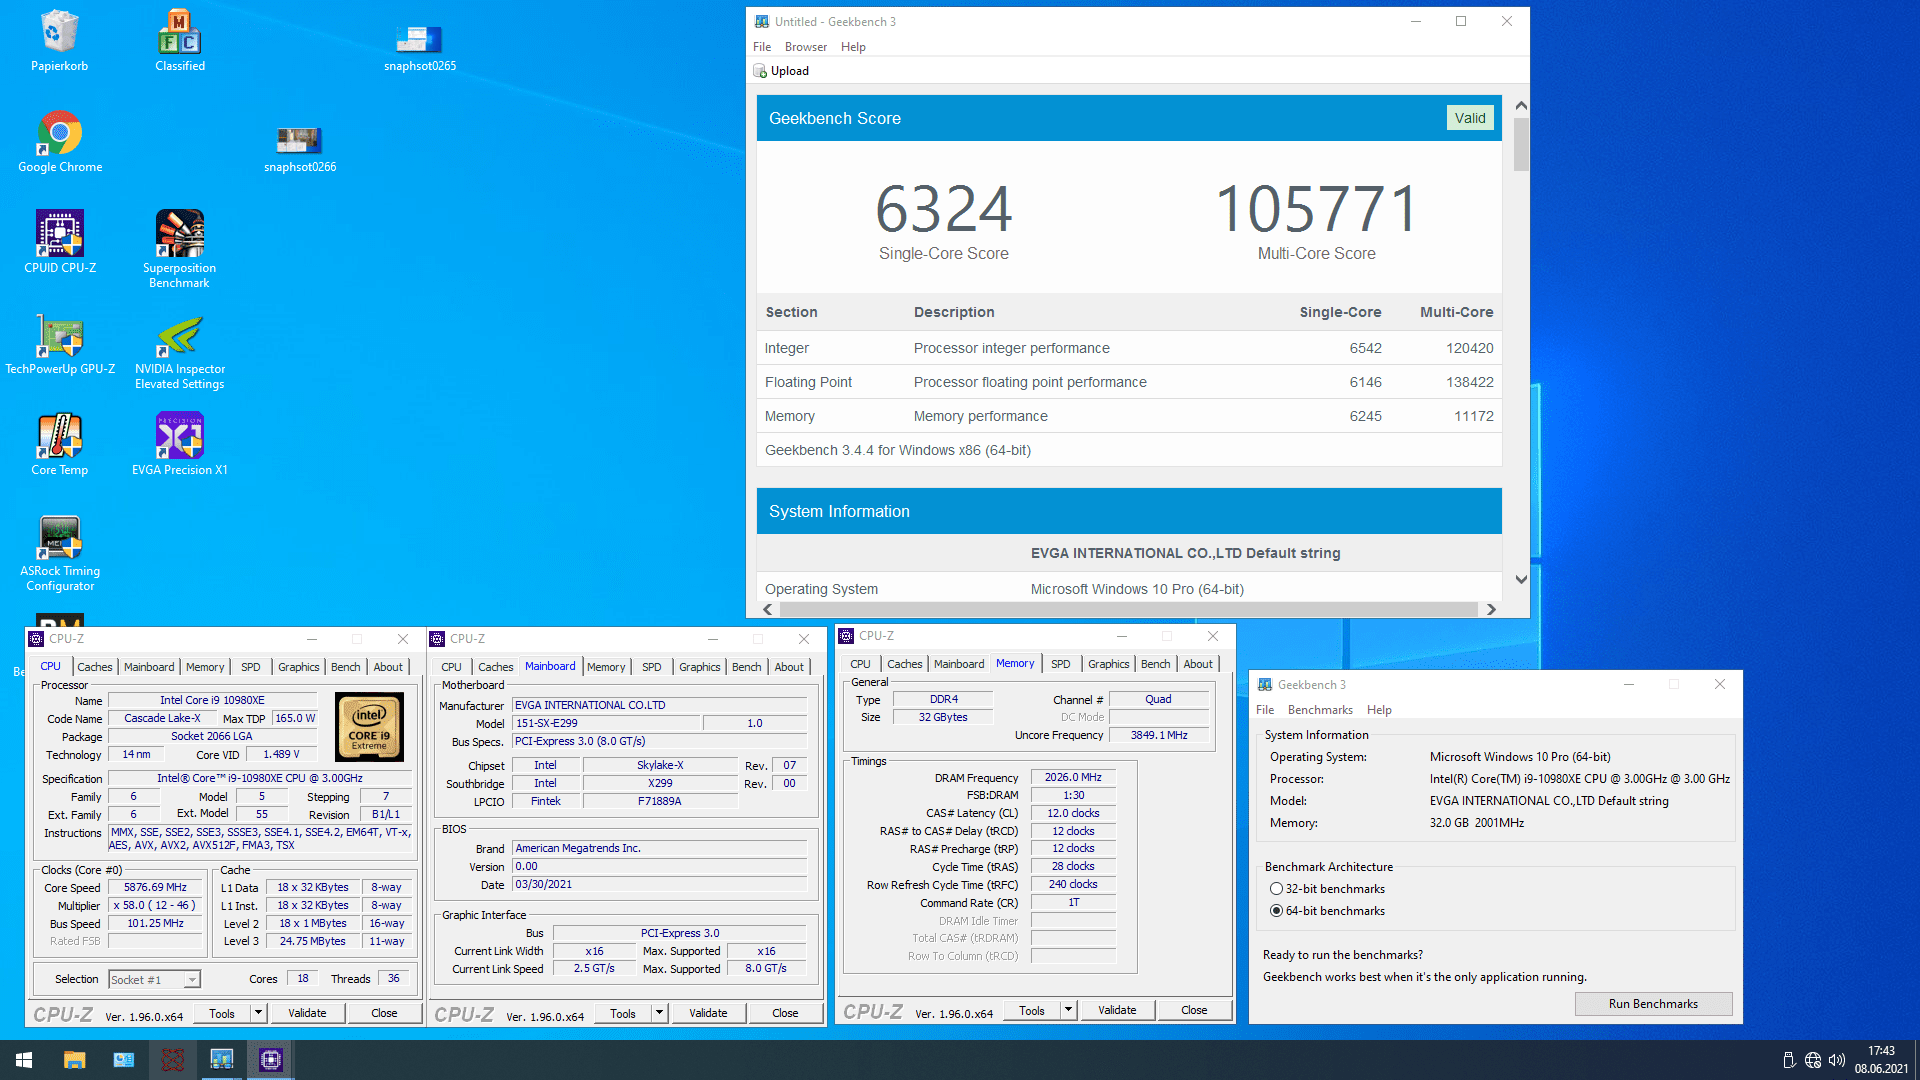
Task: Open the Classified desktop icon
Action: coord(180,40)
